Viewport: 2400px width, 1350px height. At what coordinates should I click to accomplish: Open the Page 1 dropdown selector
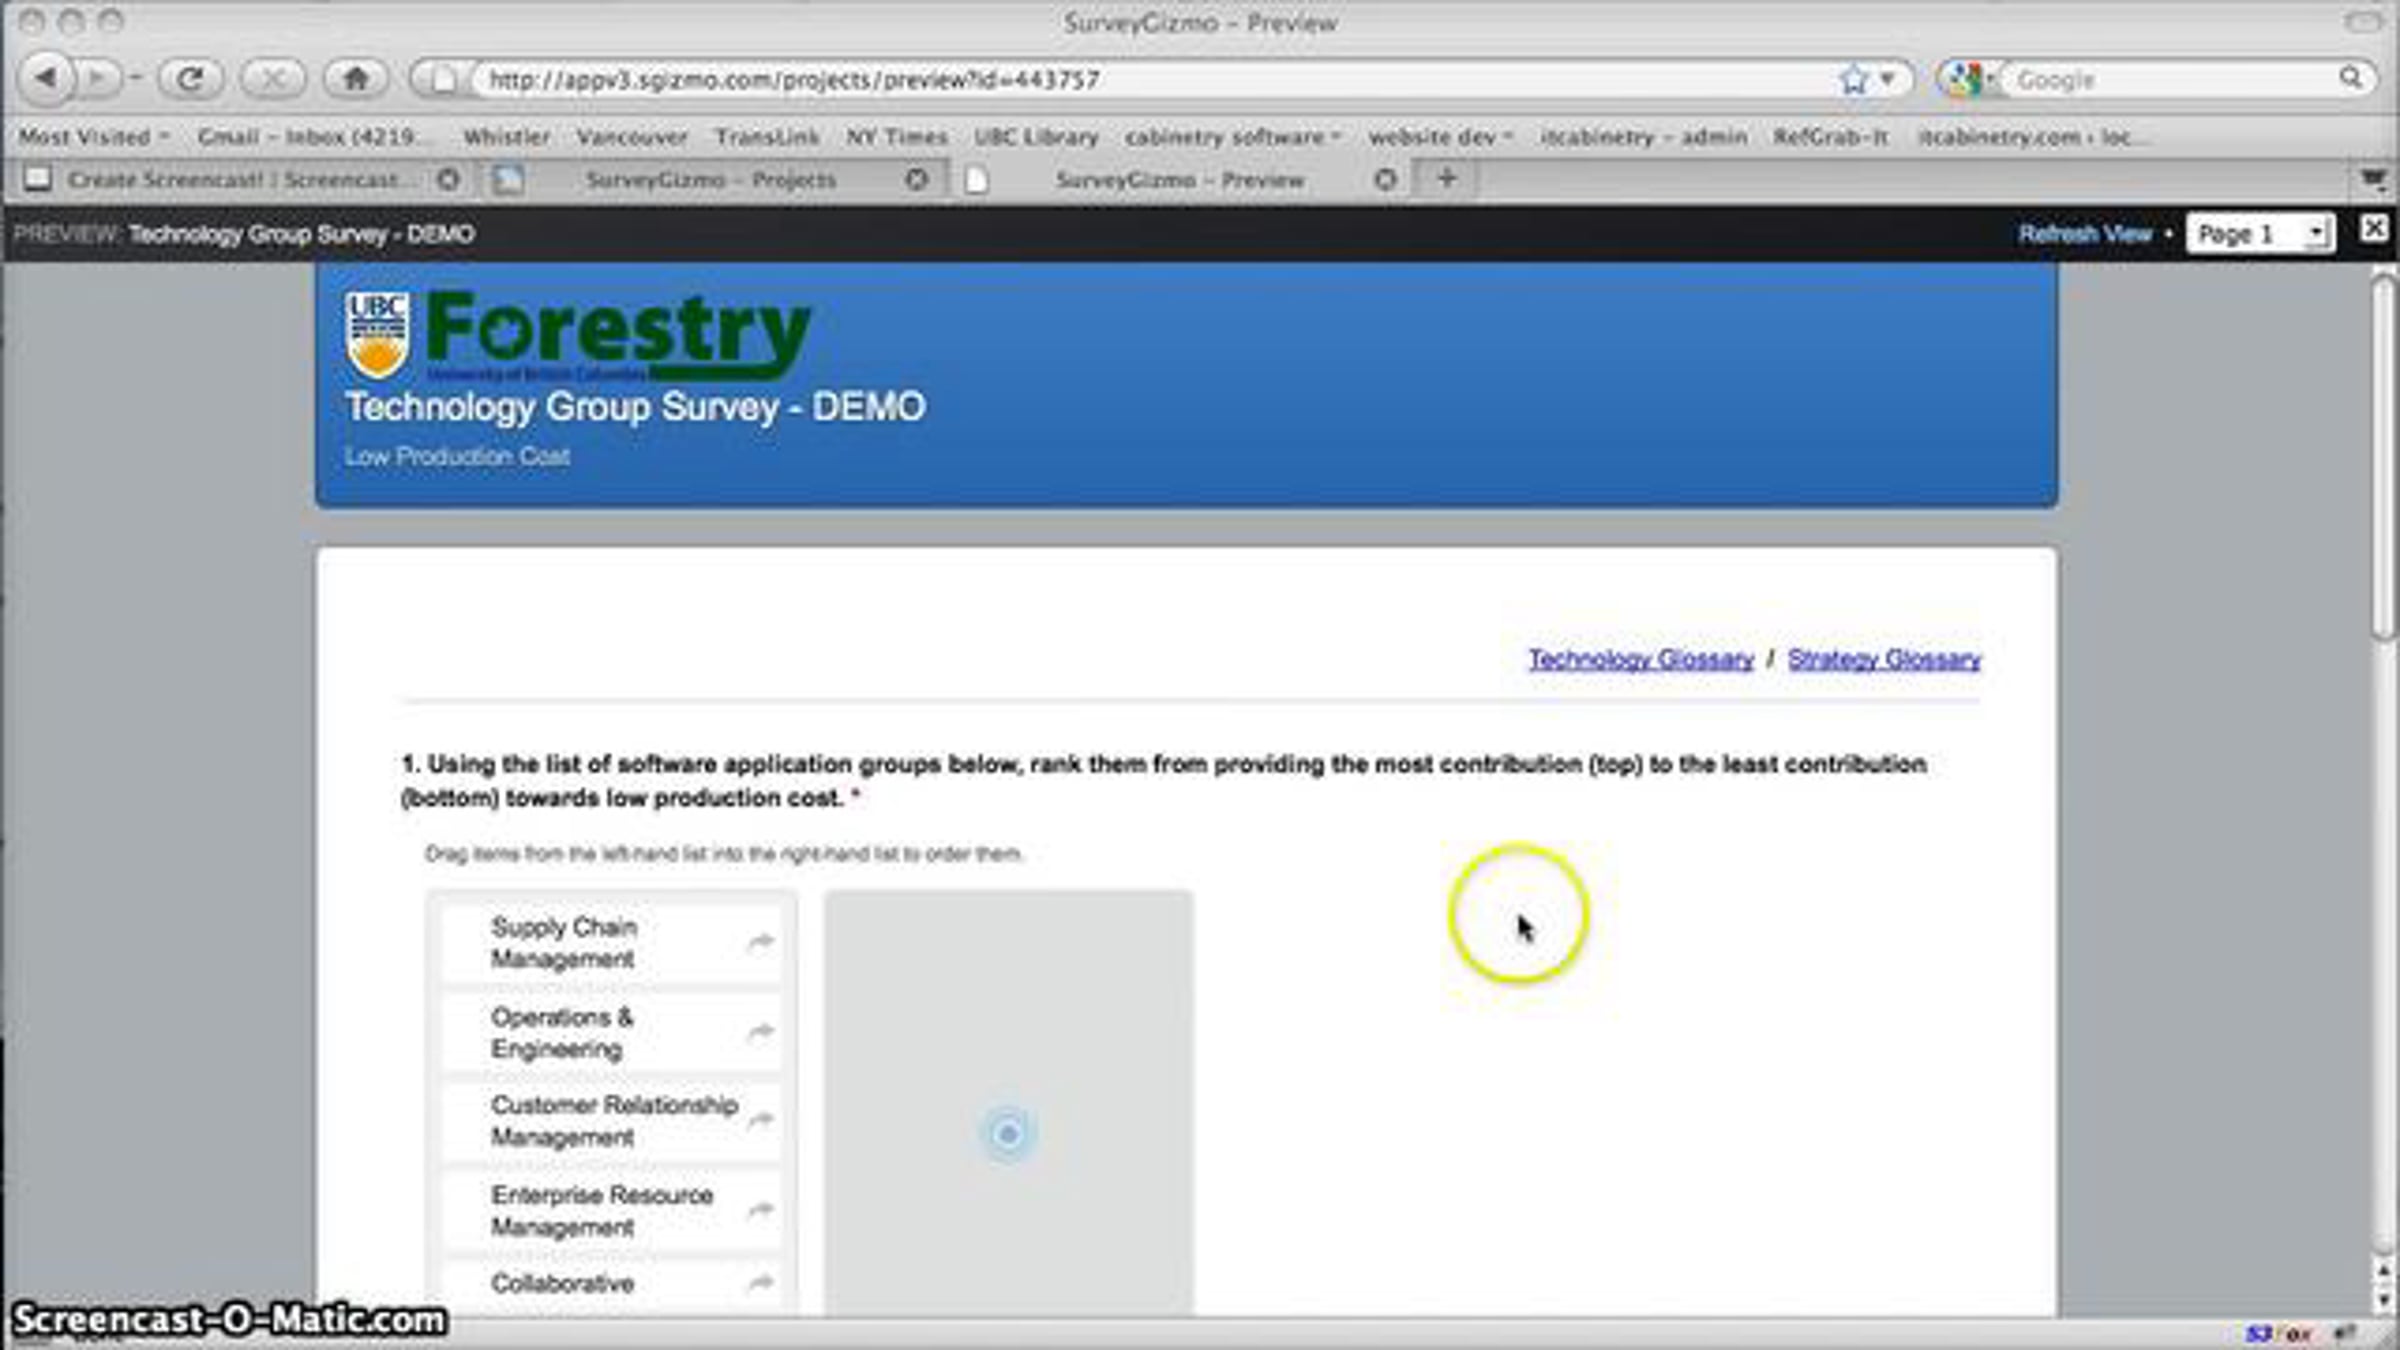(2260, 234)
